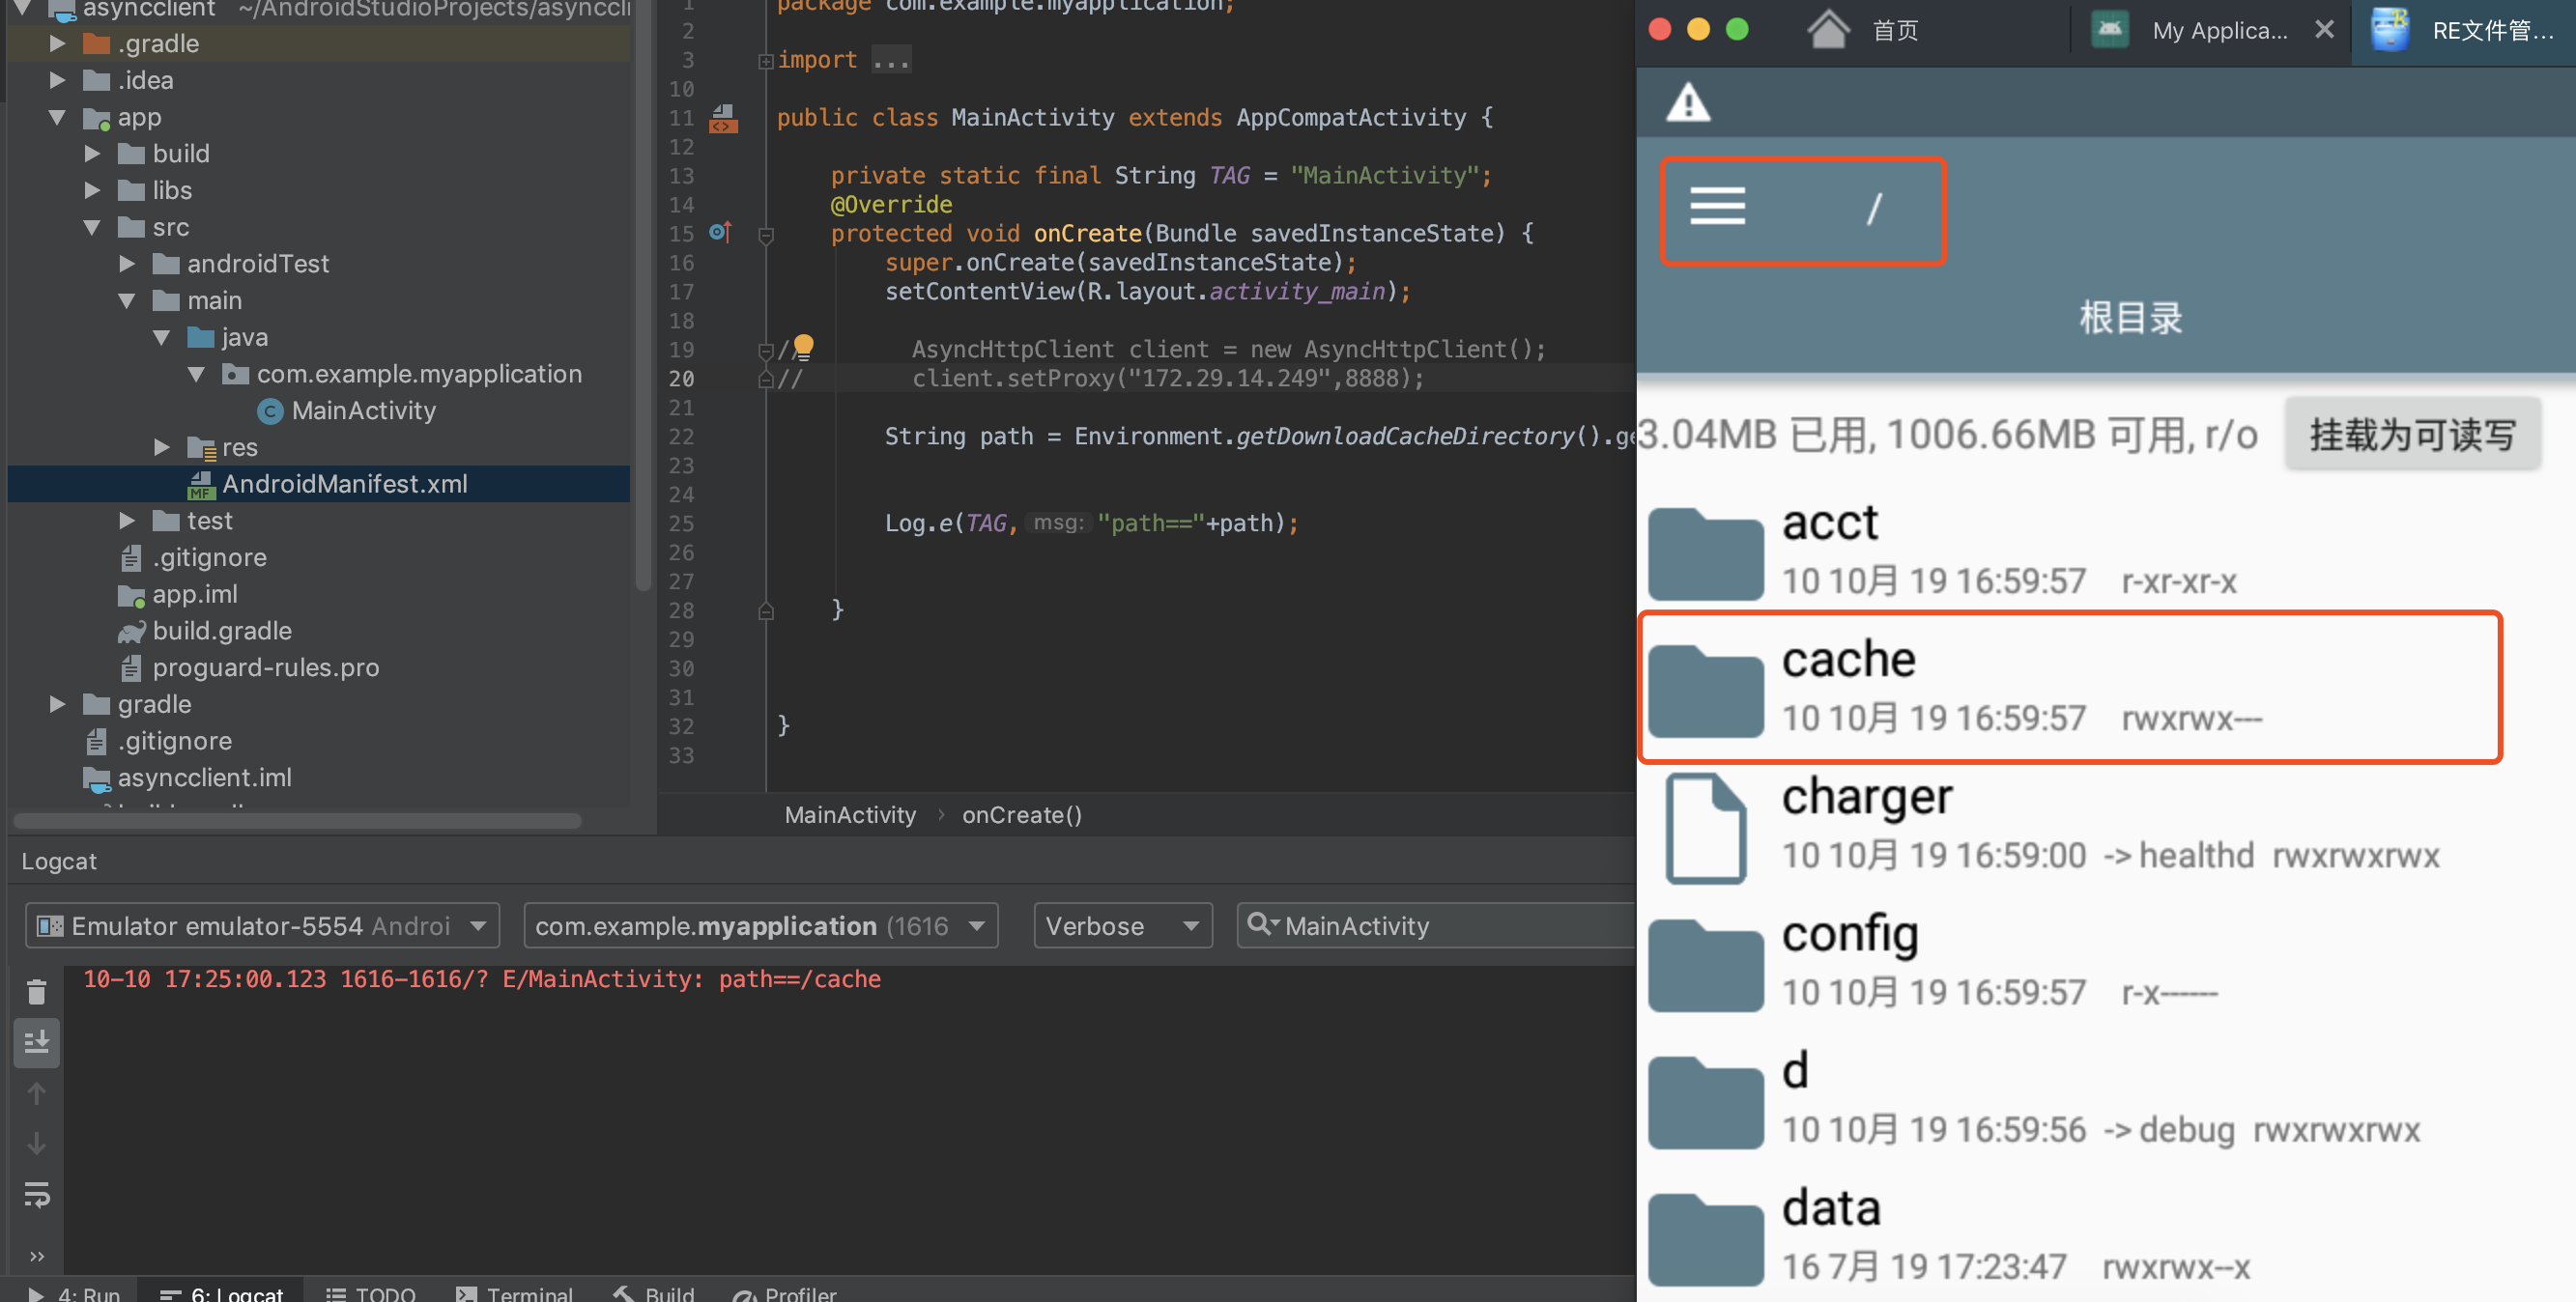Expand the gradle folder
Viewport: 2576px width, 1302px height.
(58, 704)
